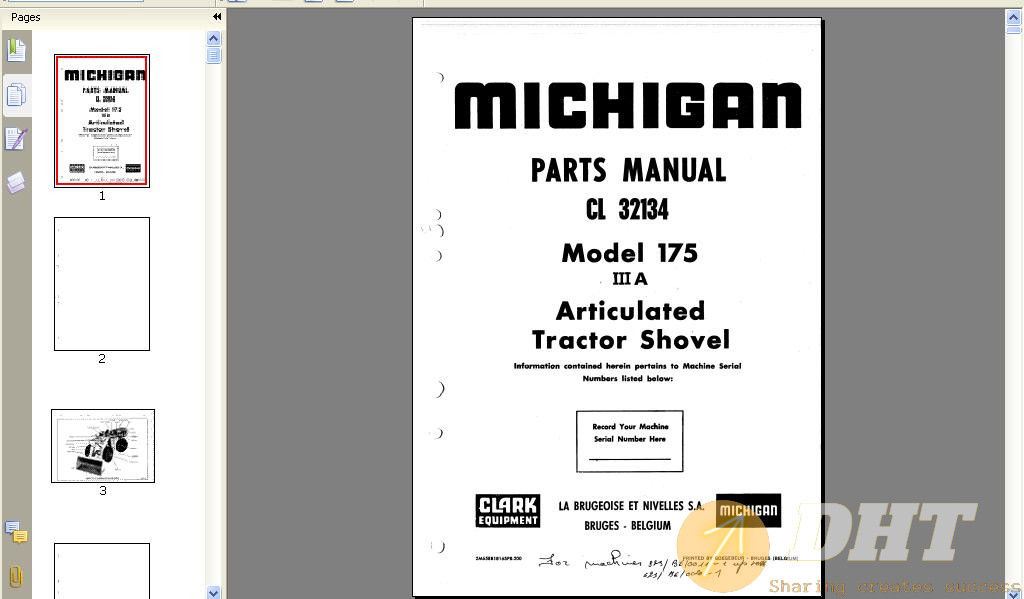Viewport: 1024px width, 599px height.
Task: Open the Bookmarks panel icon
Action: coord(16,50)
